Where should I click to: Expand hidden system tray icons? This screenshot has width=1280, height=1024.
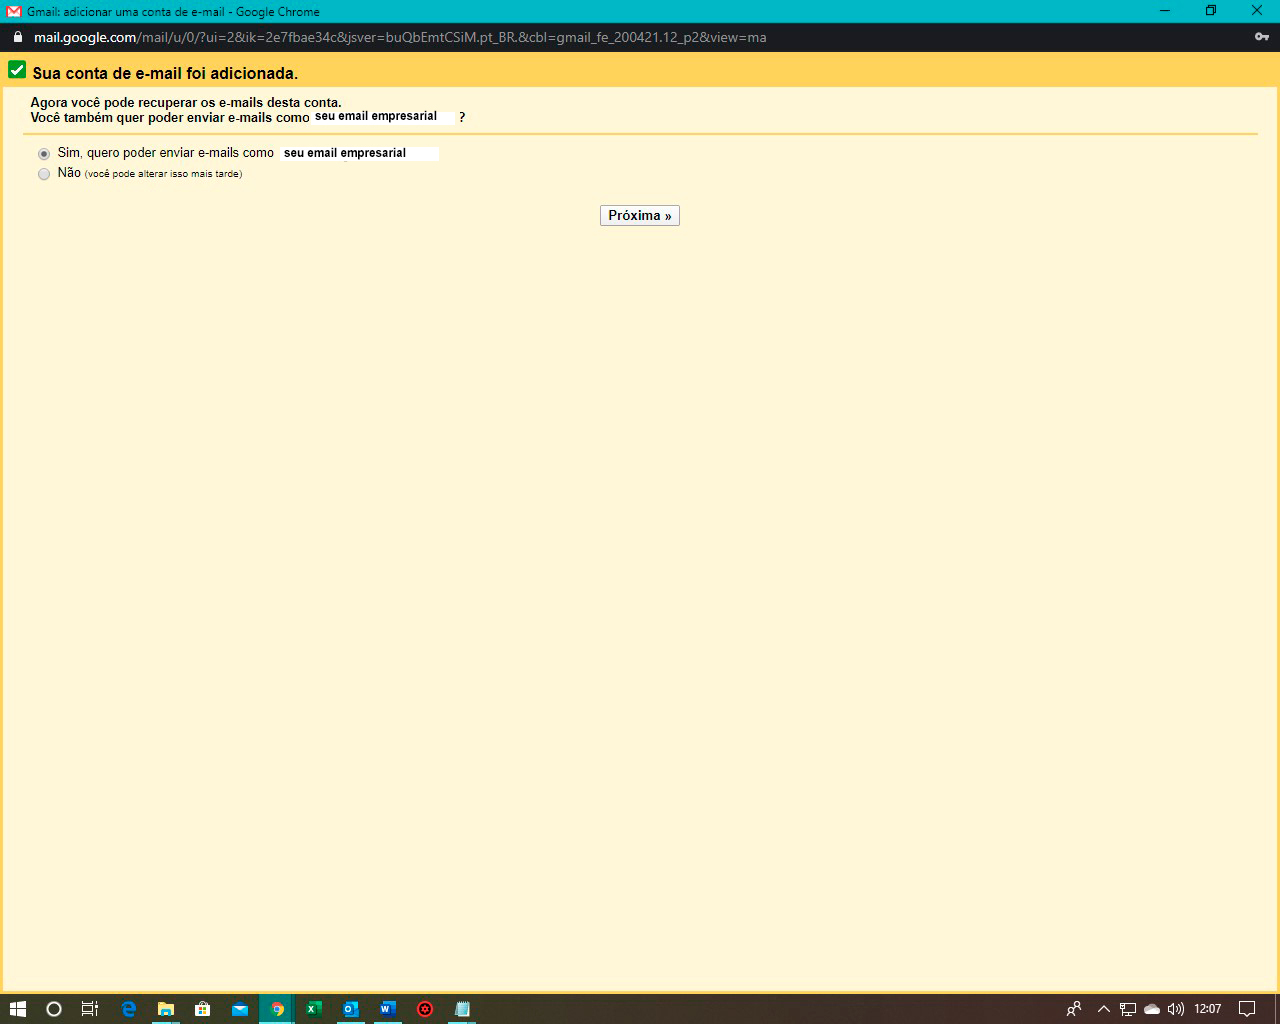coord(1103,1009)
